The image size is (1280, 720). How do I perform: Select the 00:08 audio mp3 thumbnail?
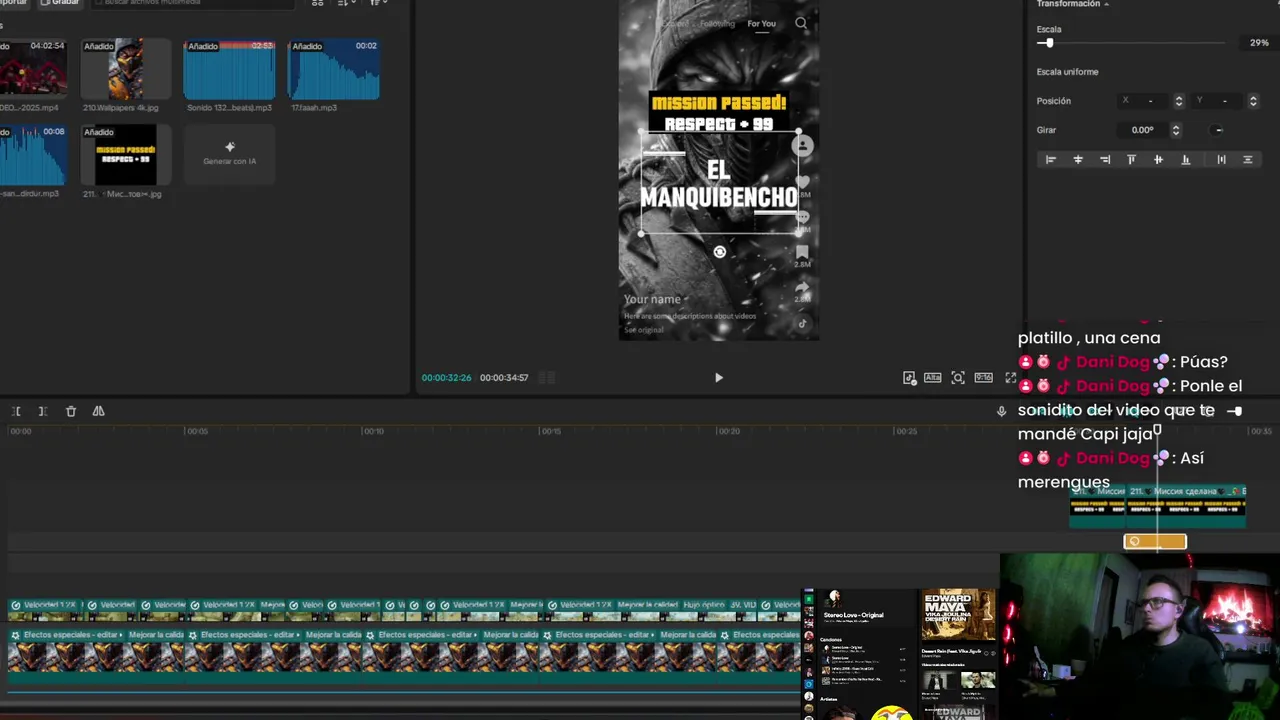(33, 155)
